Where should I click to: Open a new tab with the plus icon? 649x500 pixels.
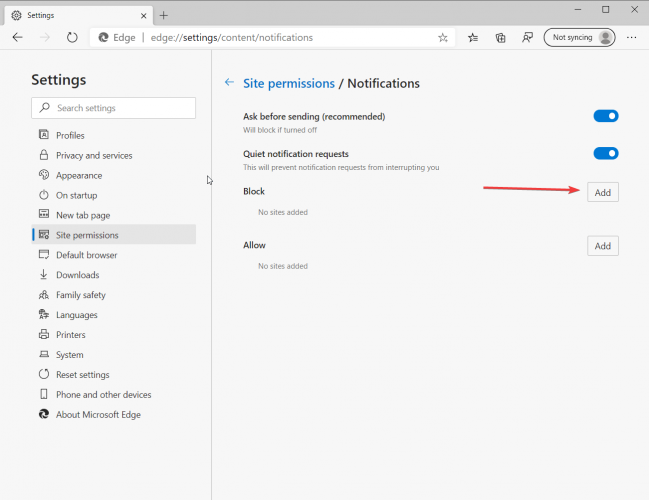click(x=163, y=16)
